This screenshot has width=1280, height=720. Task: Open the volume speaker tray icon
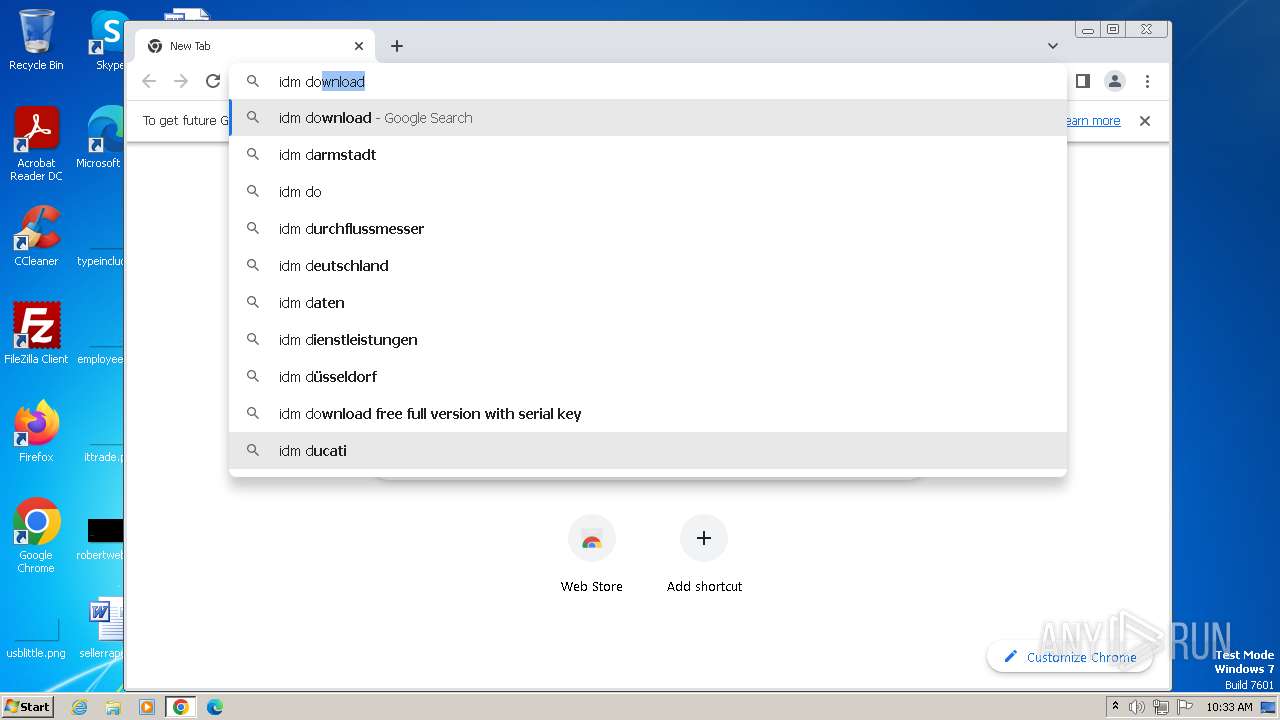click(1137, 707)
